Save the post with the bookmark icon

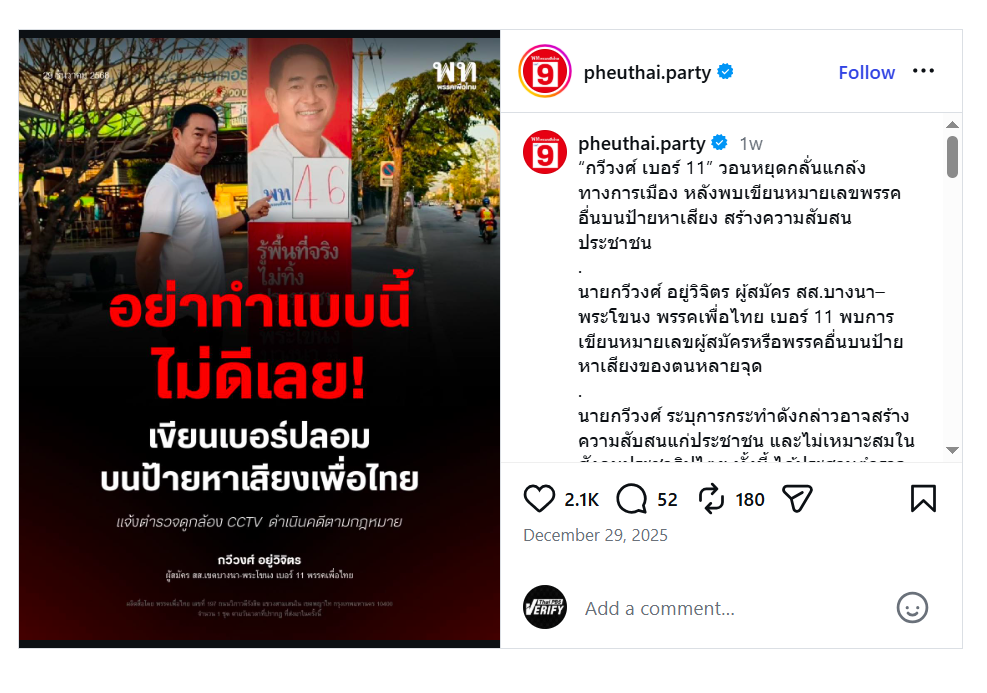coord(923,499)
